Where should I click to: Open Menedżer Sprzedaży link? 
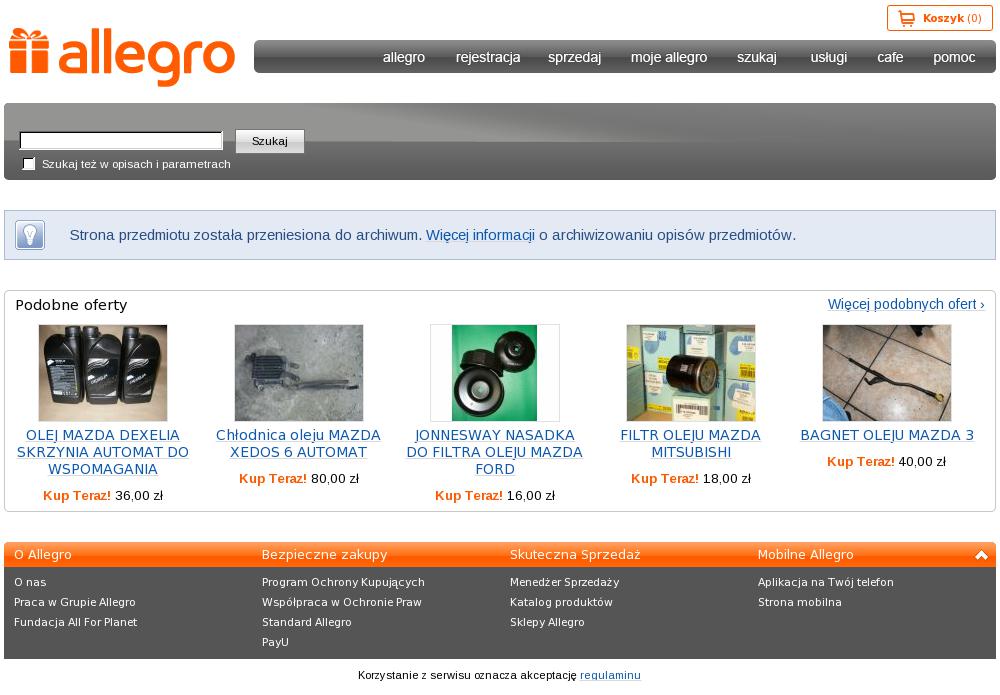click(564, 582)
